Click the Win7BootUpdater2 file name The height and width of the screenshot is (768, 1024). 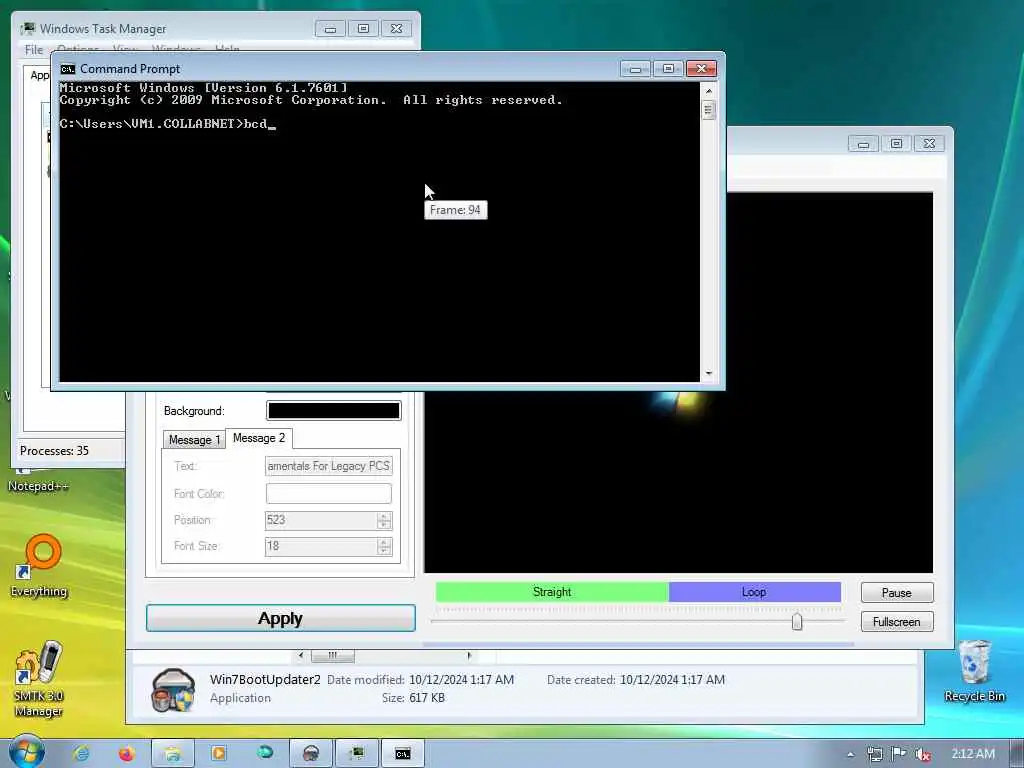point(265,679)
